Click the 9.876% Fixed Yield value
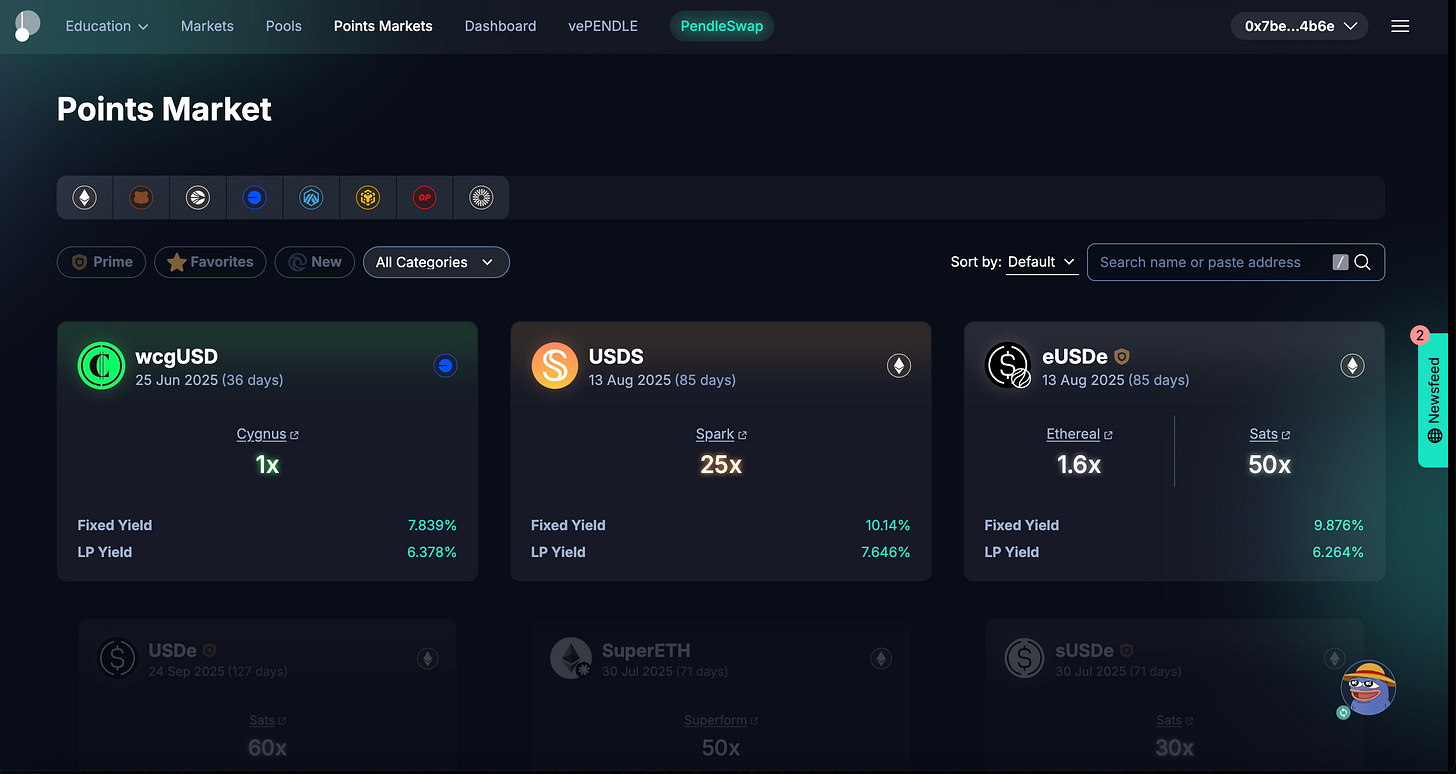The width and height of the screenshot is (1456, 774). click(x=1339, y=525)
